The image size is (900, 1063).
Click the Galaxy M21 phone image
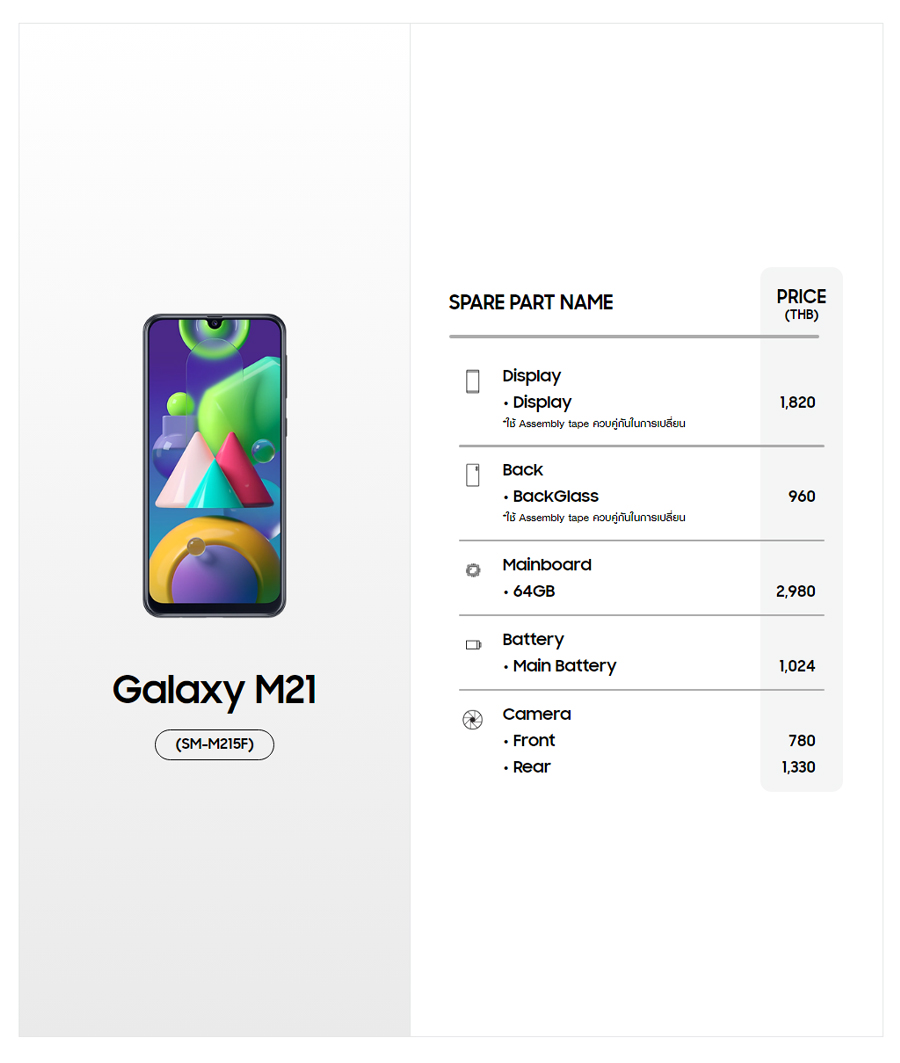(214, 465)
